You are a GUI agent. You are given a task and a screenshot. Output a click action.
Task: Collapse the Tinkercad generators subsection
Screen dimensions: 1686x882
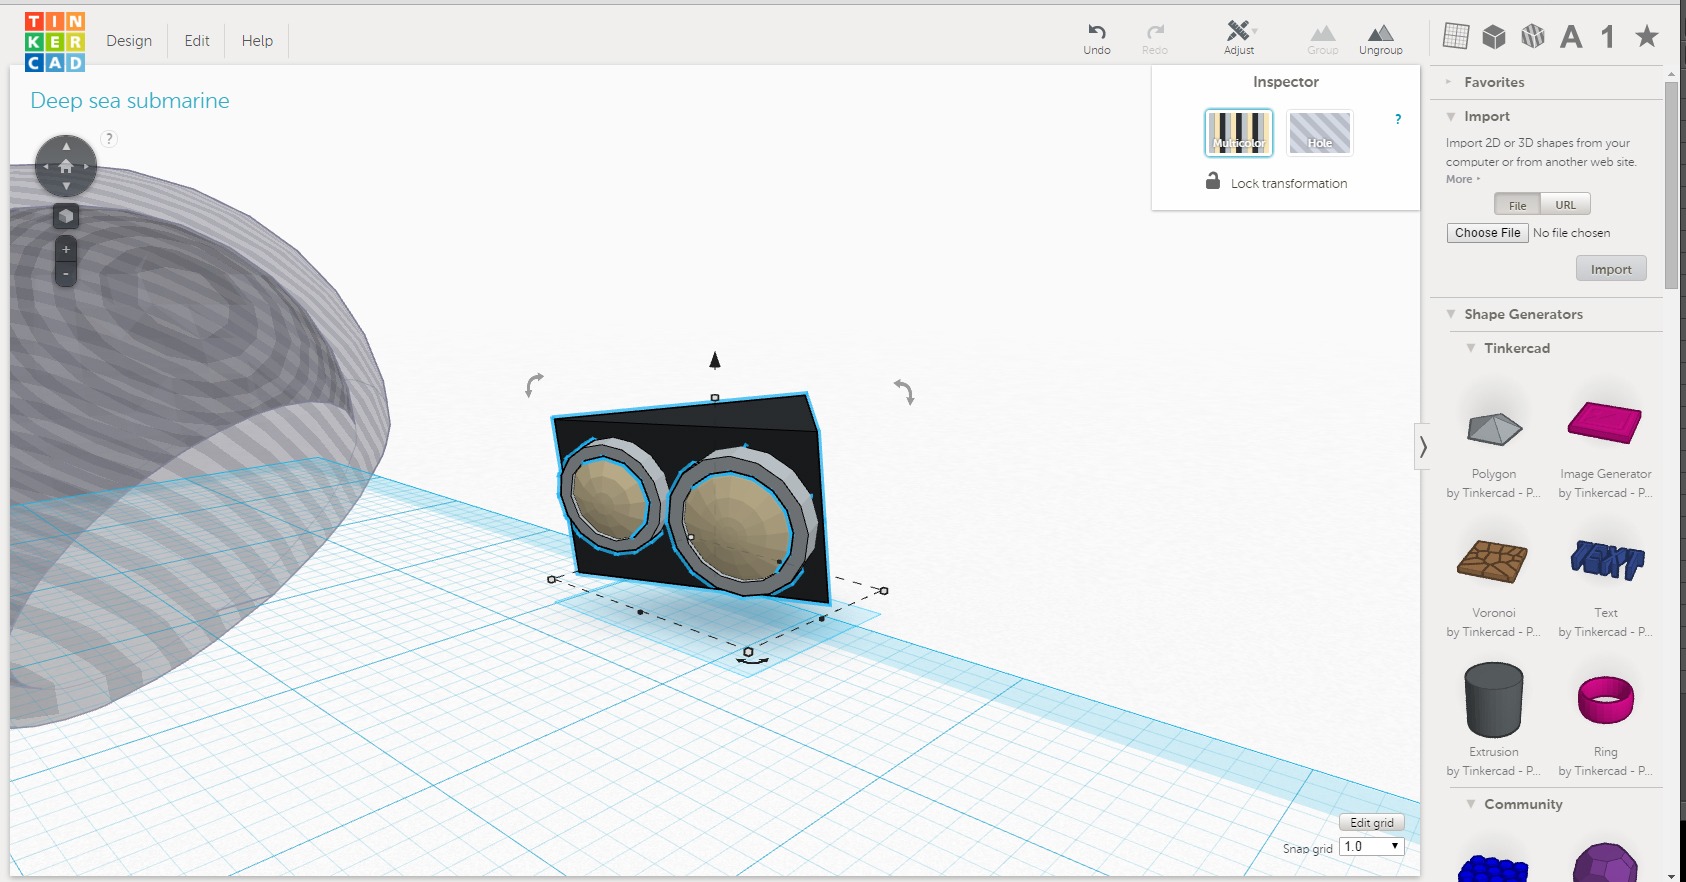tap(1516, 348)
